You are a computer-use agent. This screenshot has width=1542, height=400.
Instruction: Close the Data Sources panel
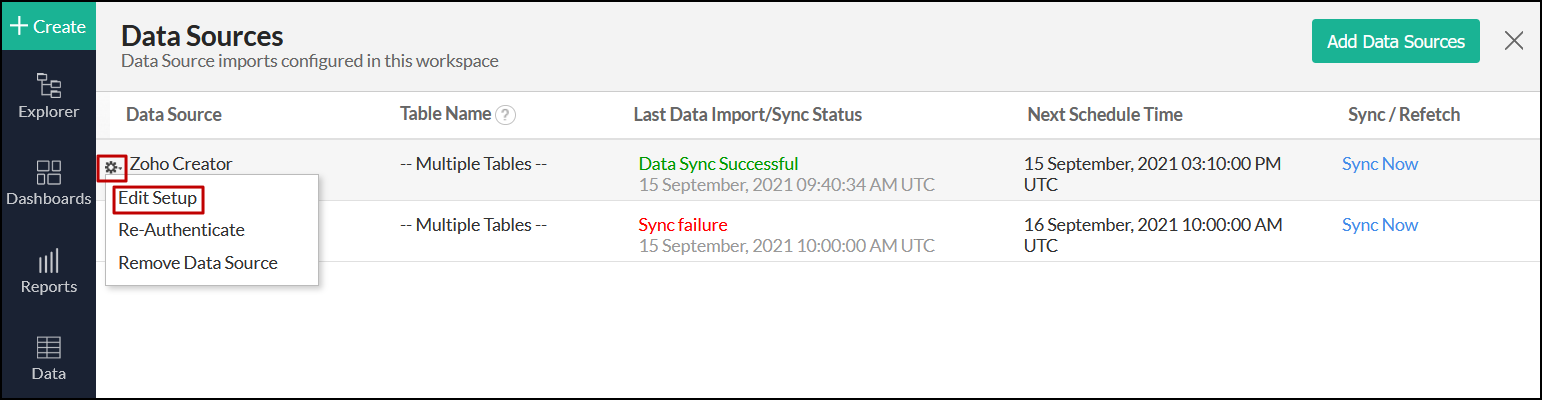pos(1514,41)
